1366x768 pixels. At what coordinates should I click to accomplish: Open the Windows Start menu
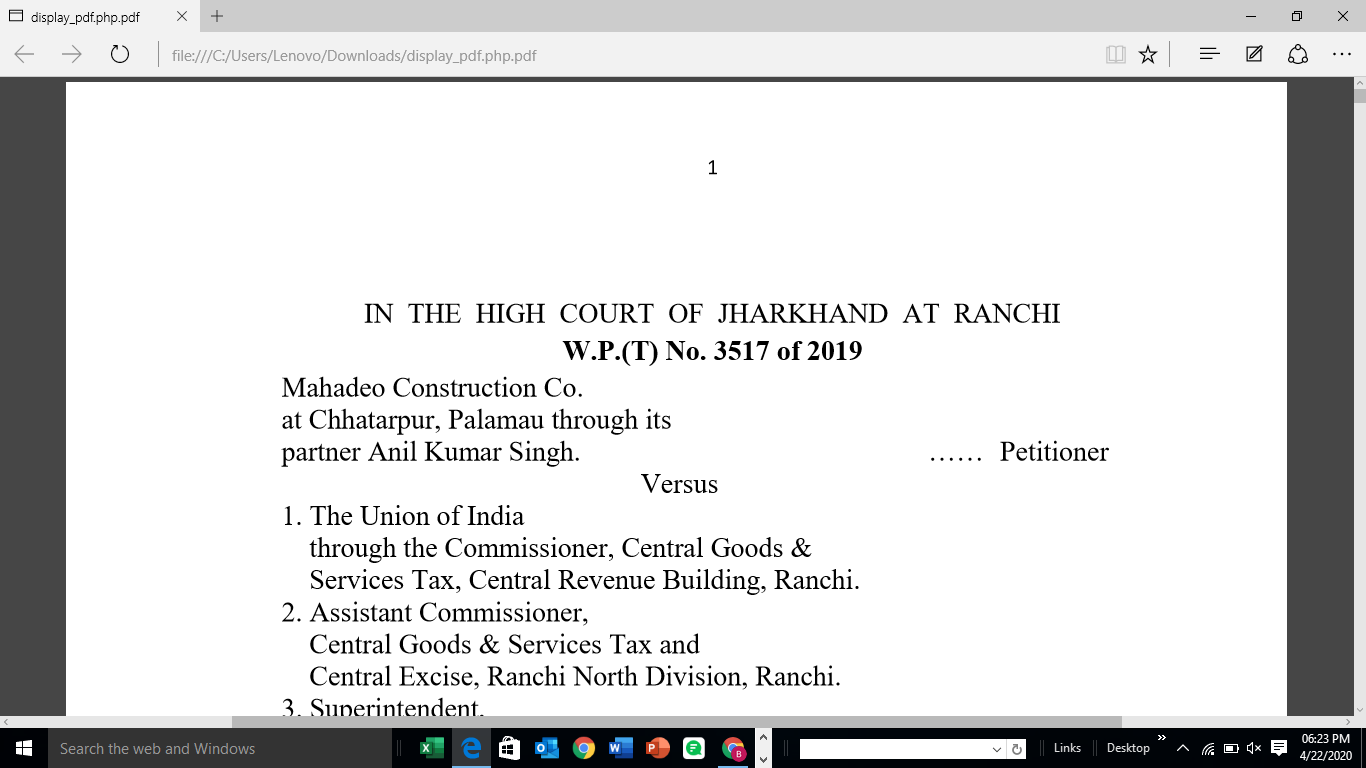pyautogui.click(x=24, y=748)
